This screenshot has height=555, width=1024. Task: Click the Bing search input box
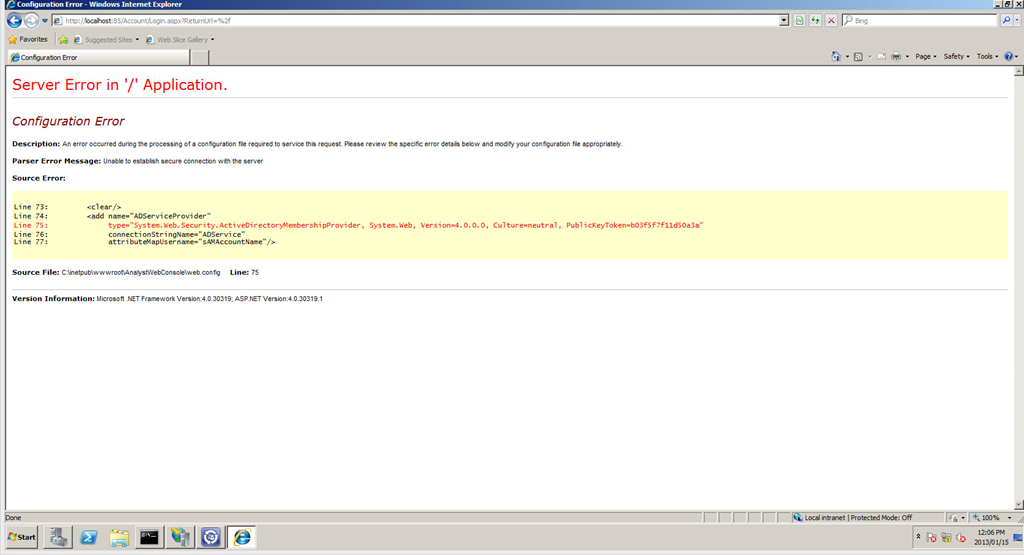coord(918,20)
